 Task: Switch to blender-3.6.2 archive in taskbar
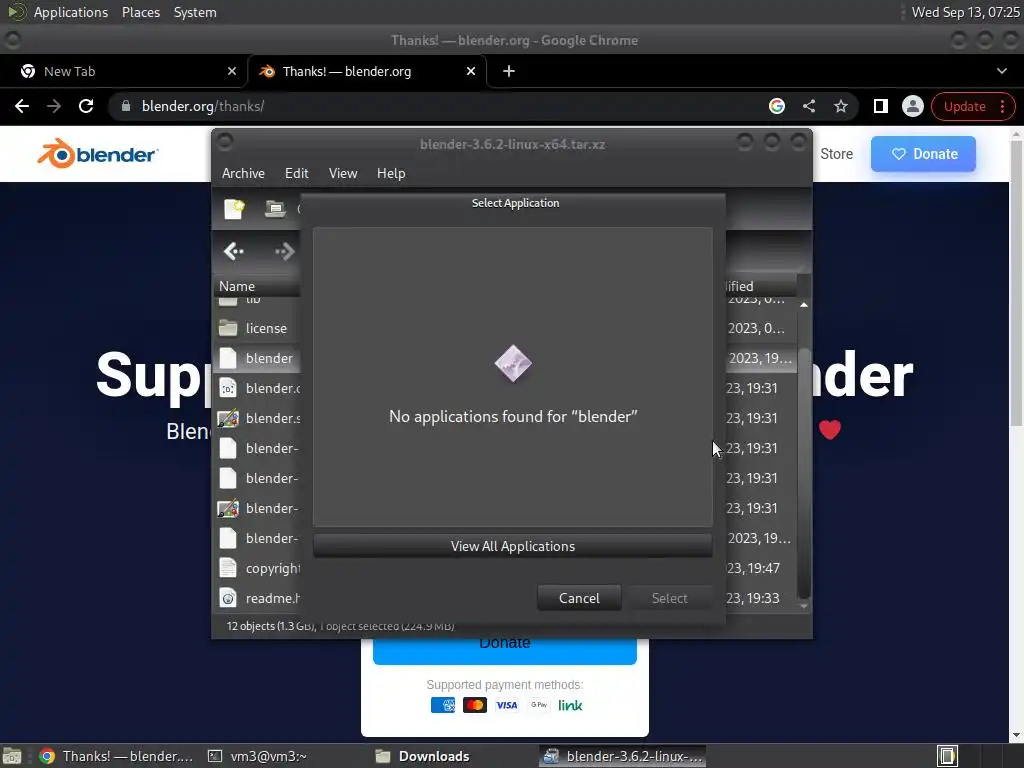[x=622, y=756]
